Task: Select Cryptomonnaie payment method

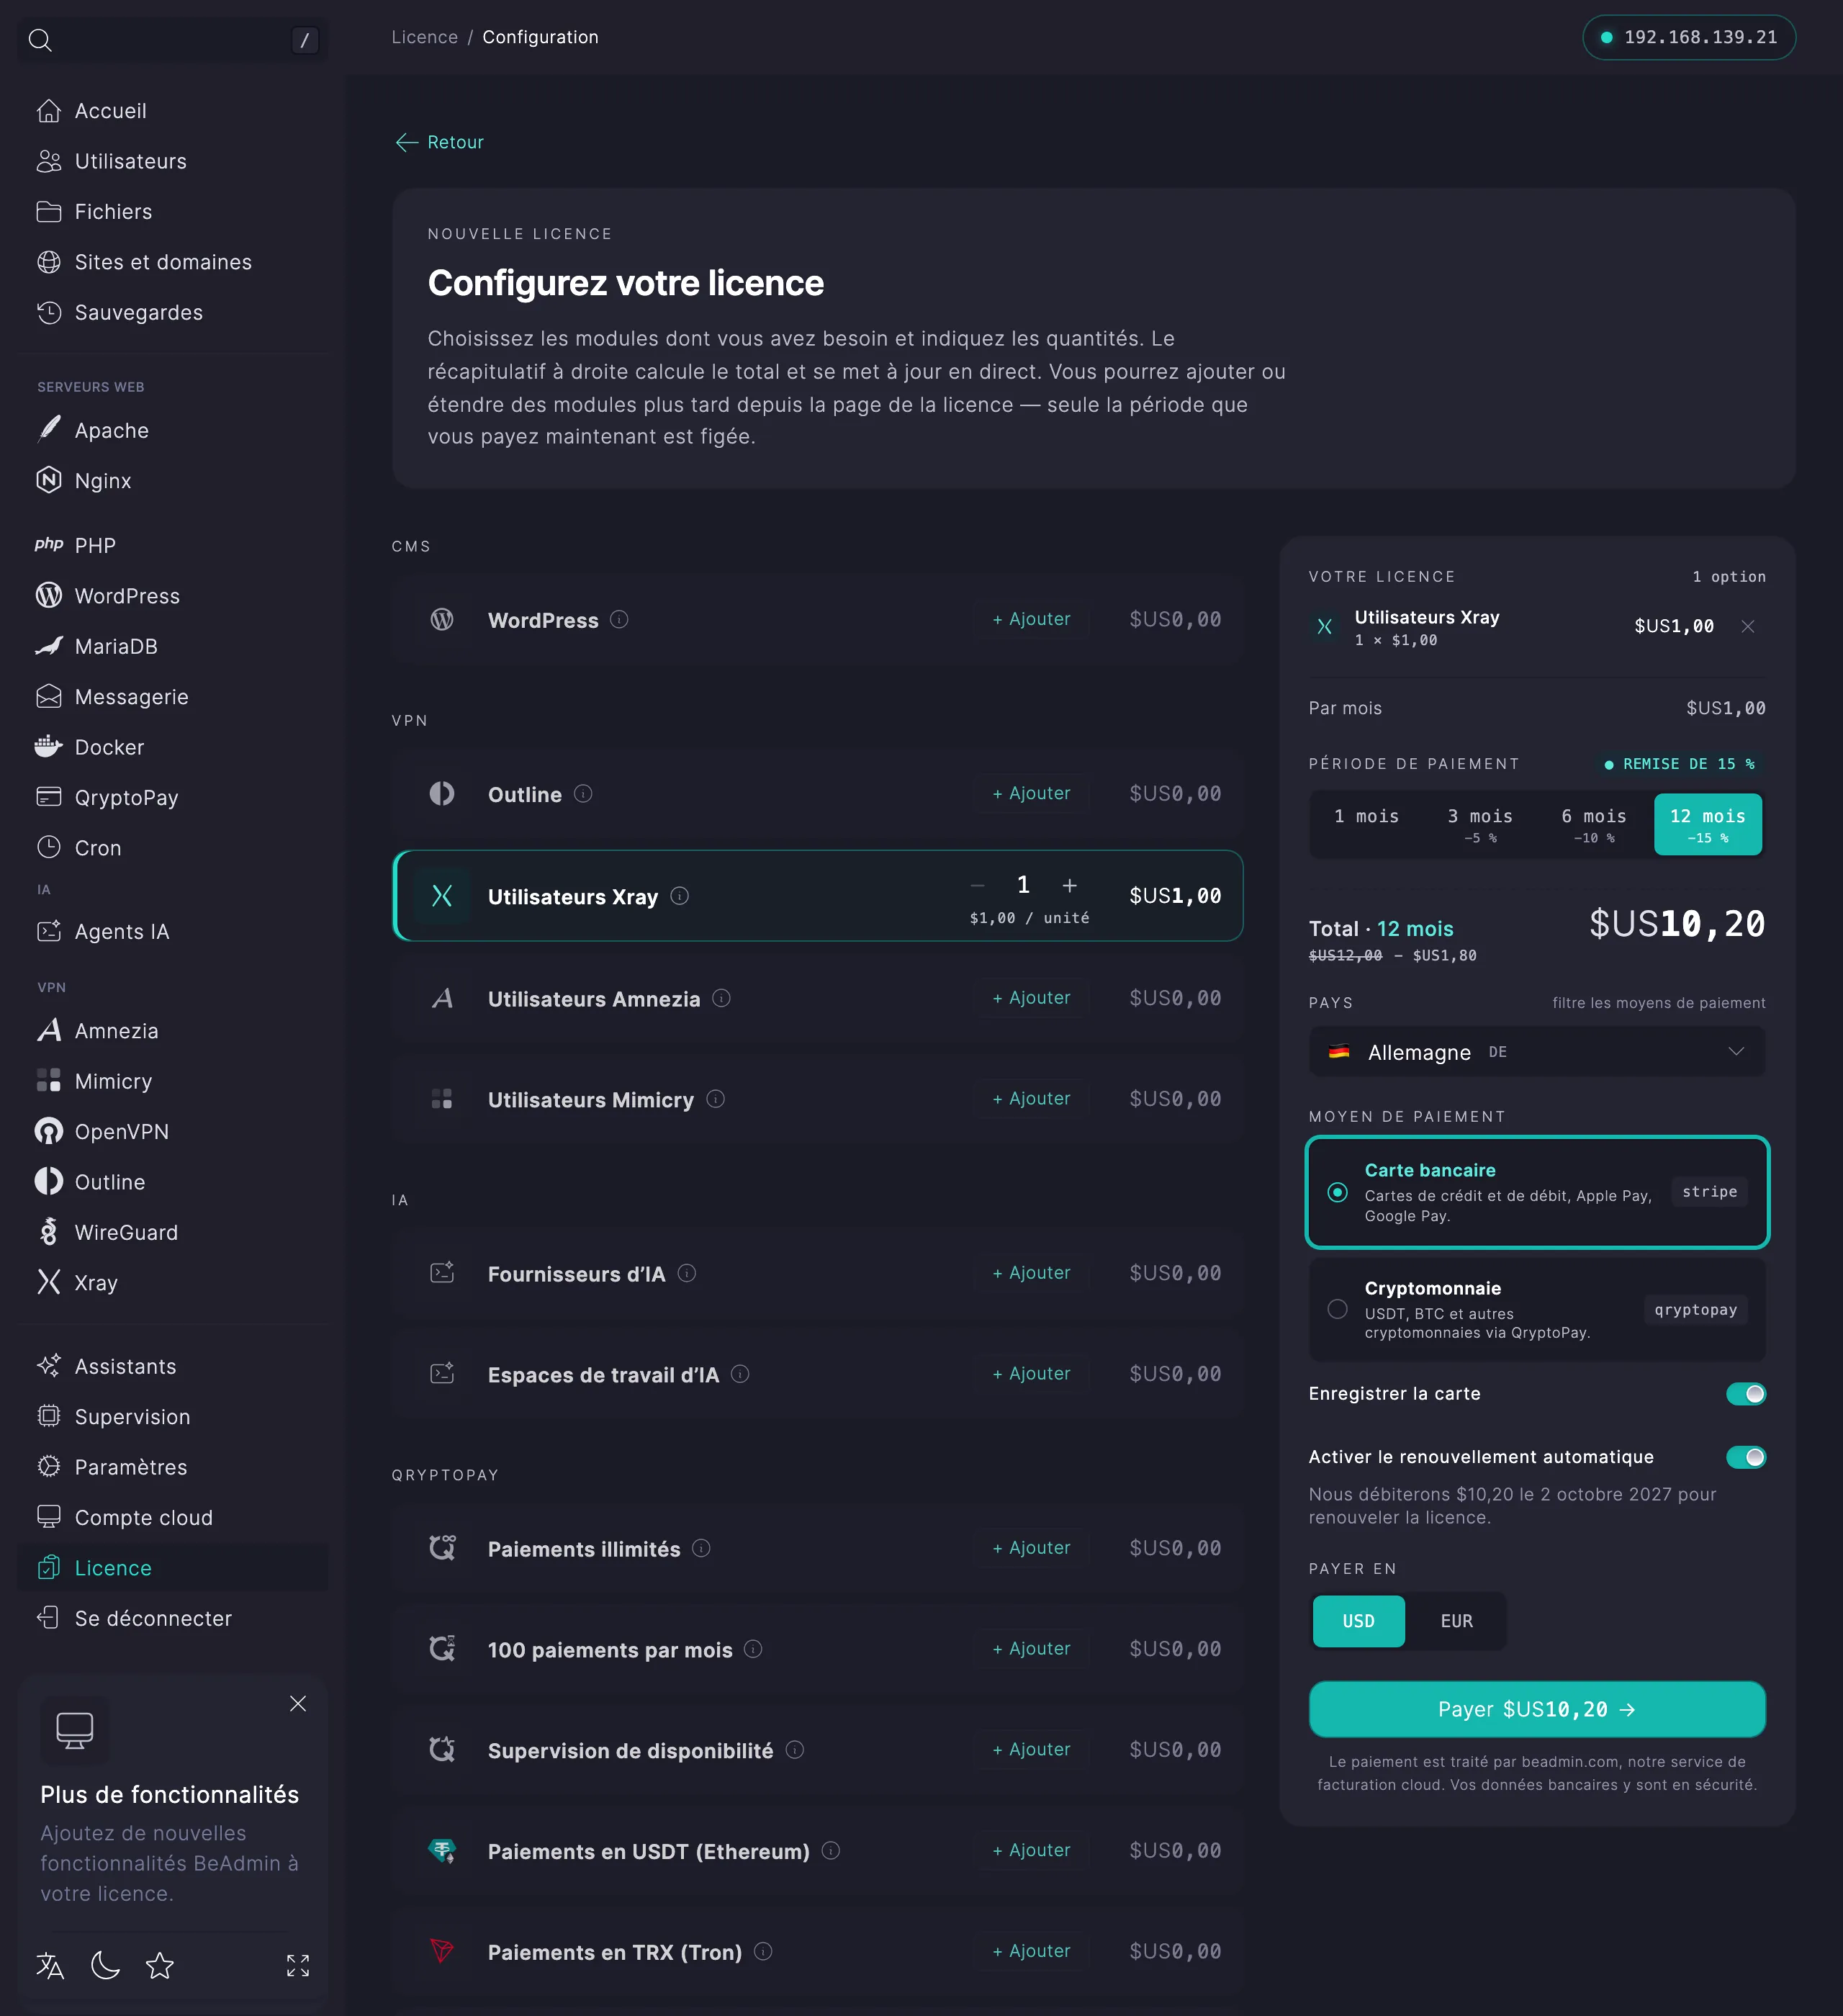Action: click(1537, 1310)
